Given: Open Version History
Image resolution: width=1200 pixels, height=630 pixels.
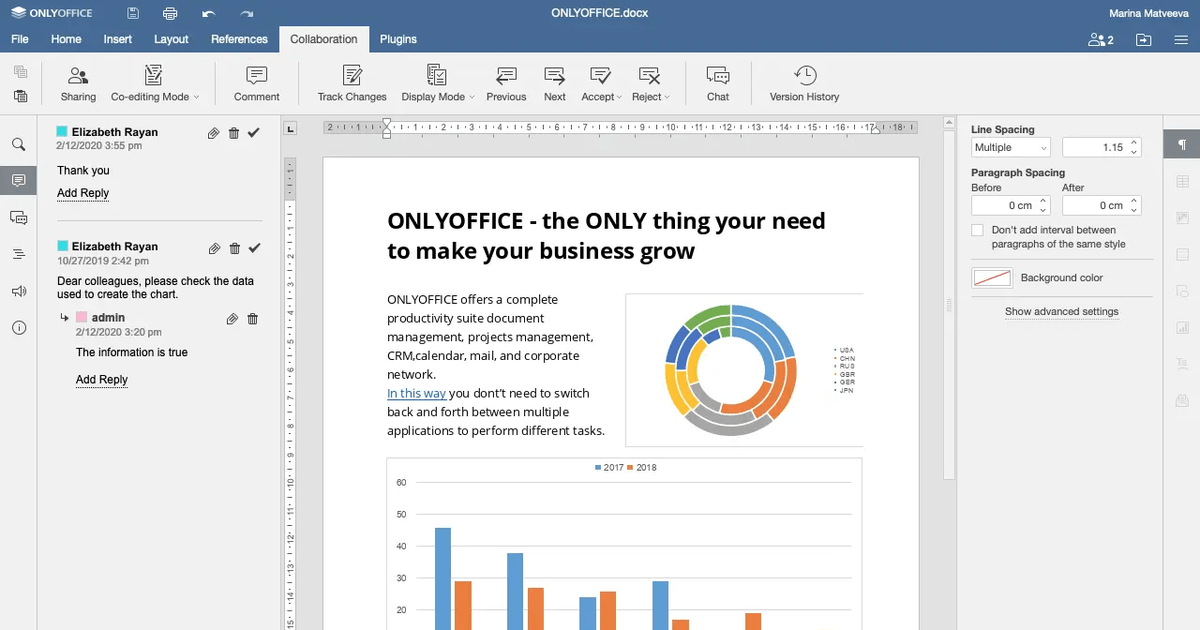Looking at the screenshot, I should (x=804, y=84).
